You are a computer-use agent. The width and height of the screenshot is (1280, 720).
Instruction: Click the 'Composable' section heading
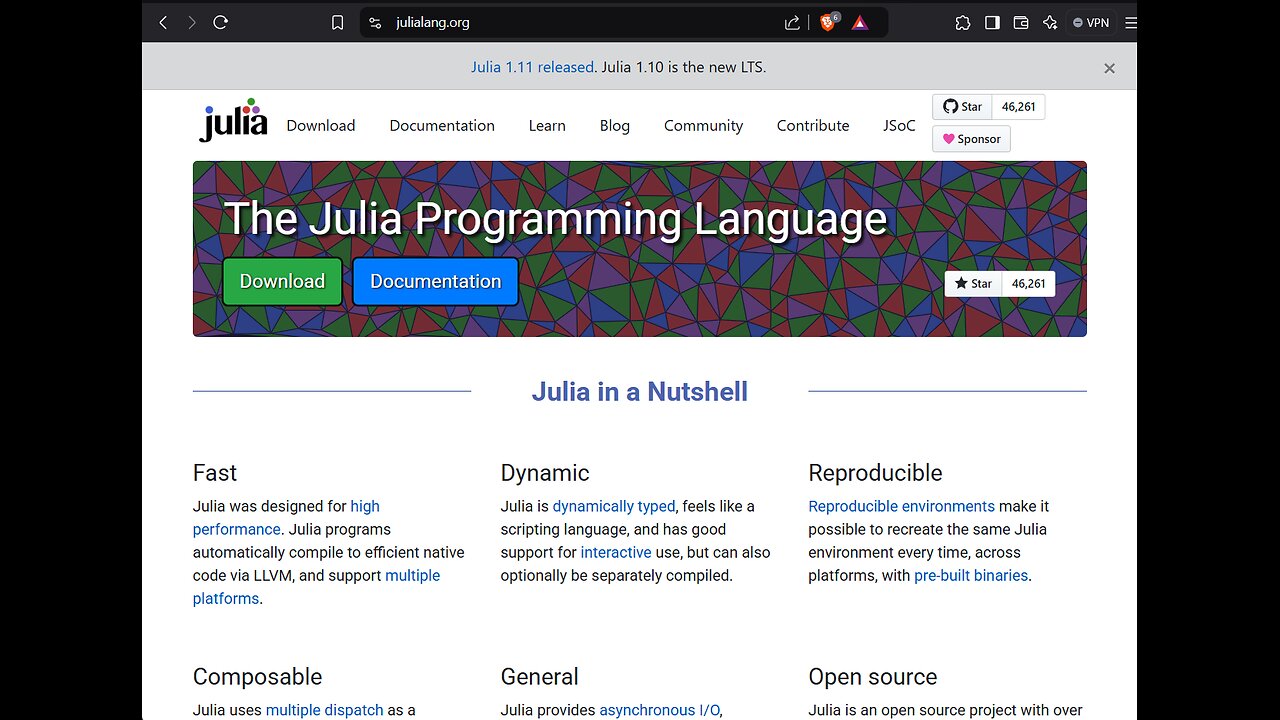257,677
